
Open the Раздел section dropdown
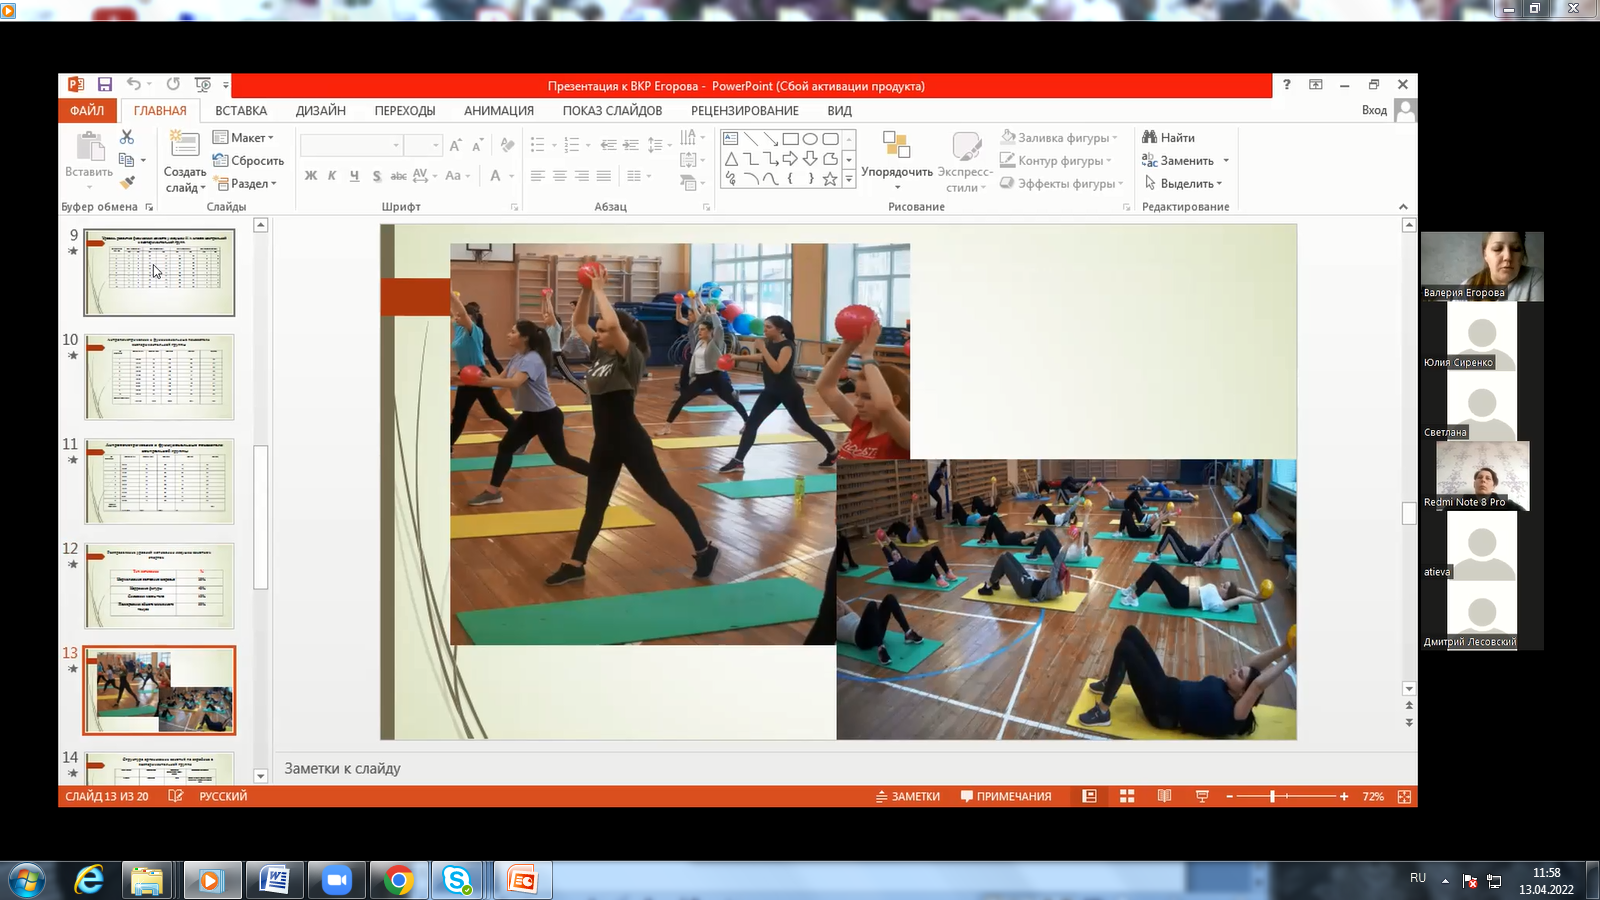245,183
